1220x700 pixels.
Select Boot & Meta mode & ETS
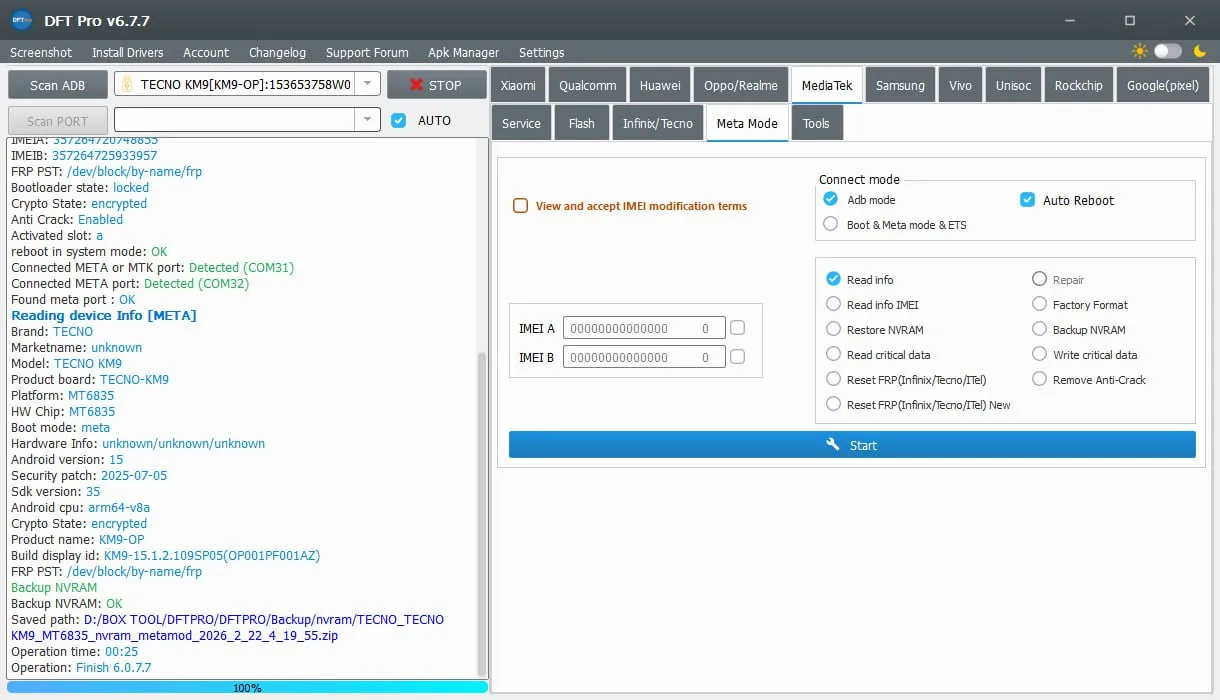830,224
